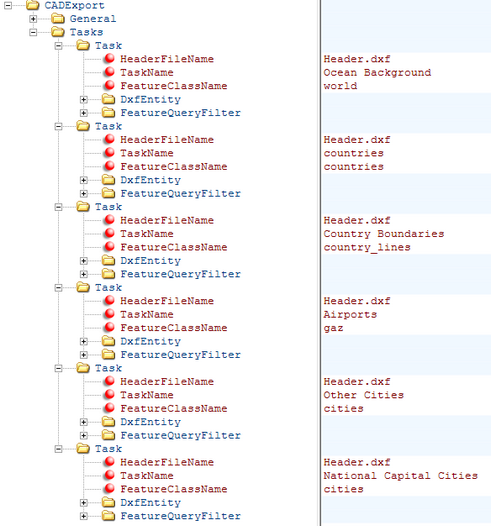Collapse the CADExport root node
This screenshot has width=491, height=526.
pos(8,5)
